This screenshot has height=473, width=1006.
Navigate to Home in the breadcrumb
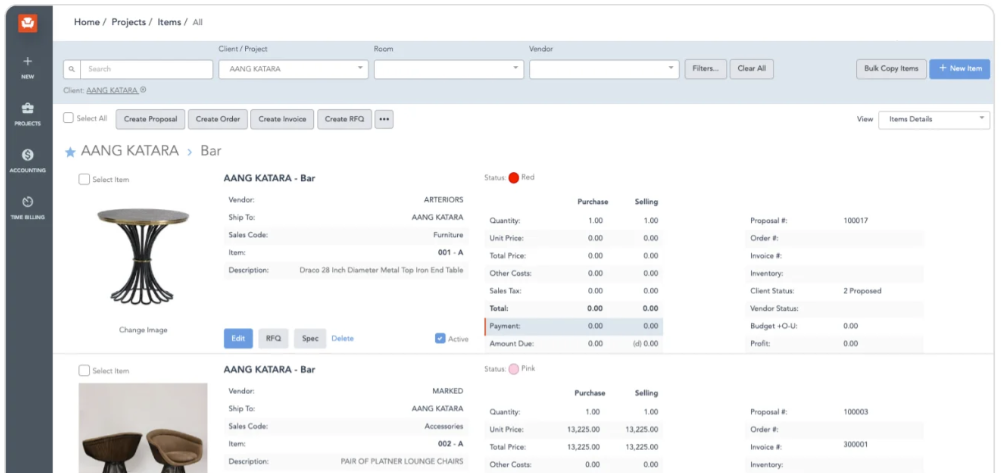point(87,21)
